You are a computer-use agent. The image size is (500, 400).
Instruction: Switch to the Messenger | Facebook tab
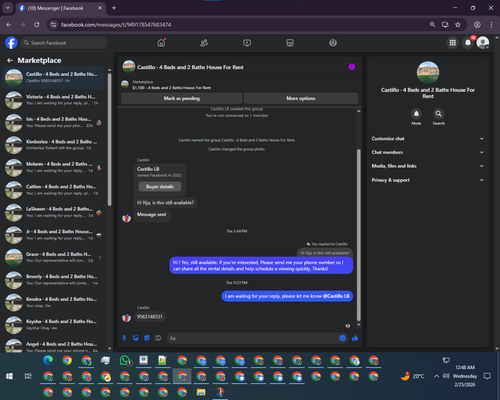point(60,8)
